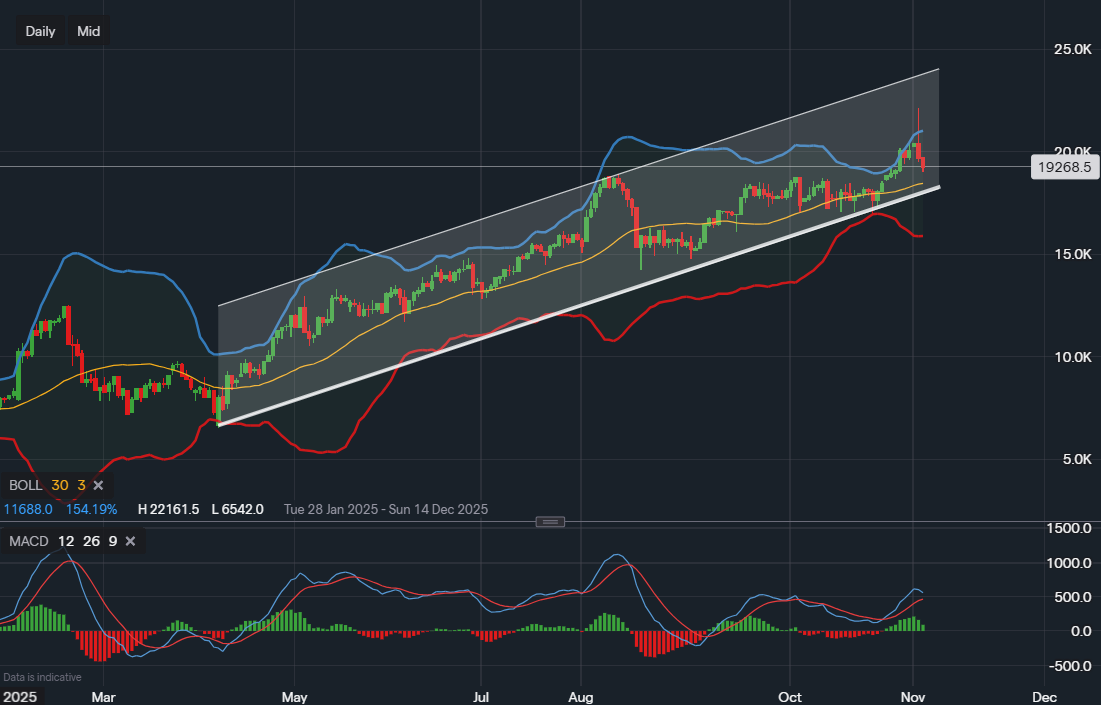The image size is (1101, 705).
Task: Close the MACD indicator panel
Action: pyautogui.click(x=130, y=541)
